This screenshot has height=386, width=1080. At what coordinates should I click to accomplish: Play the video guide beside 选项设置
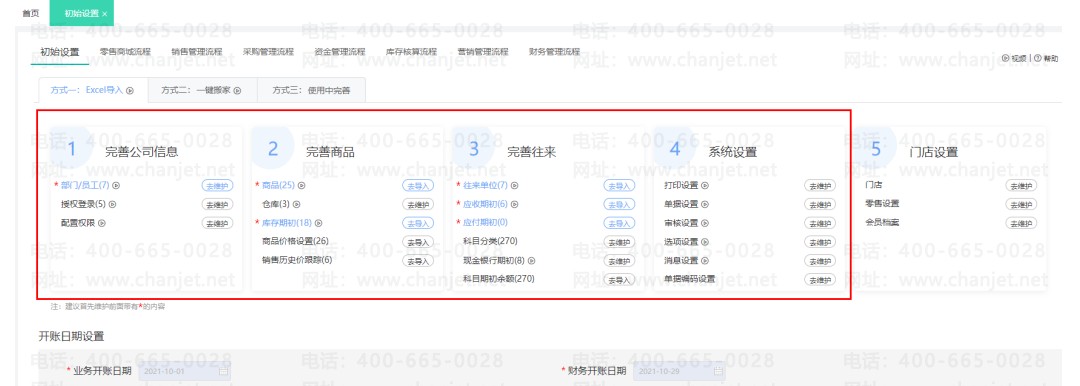pos(705,242)
